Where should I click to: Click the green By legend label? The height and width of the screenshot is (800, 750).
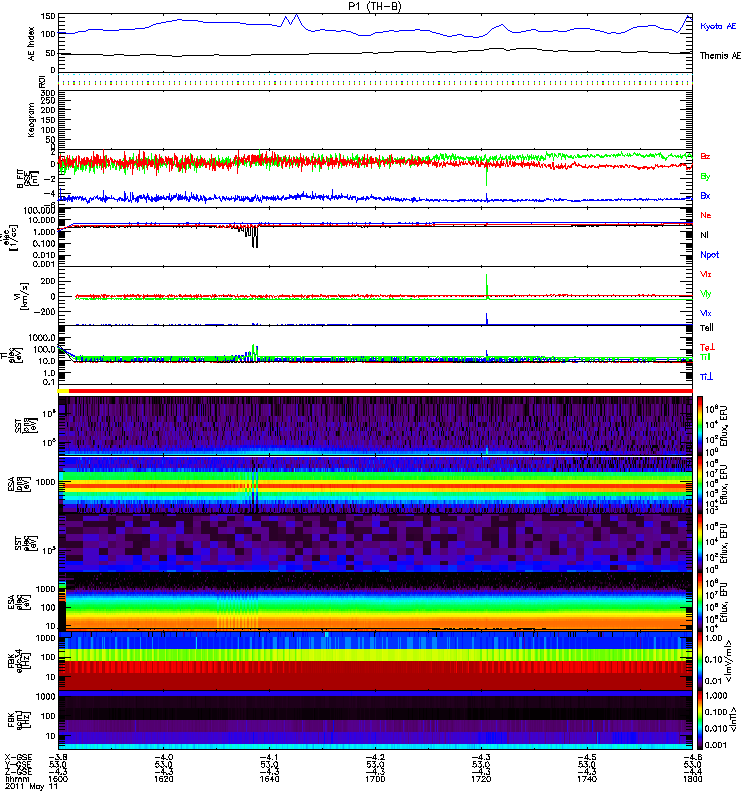[705, 177]
